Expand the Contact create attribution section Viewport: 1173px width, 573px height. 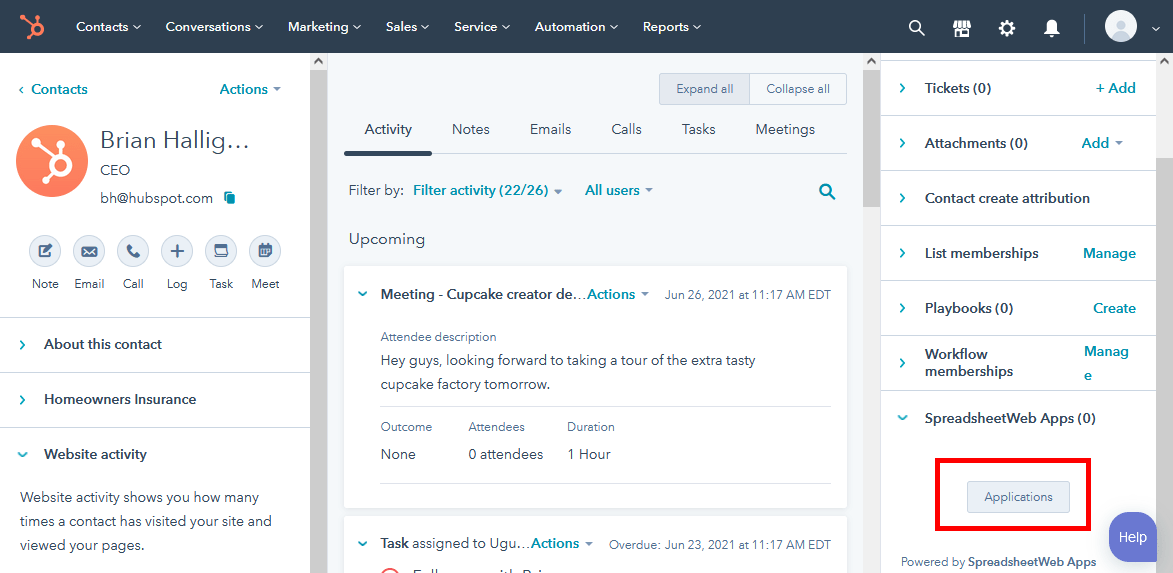(903, 198)
